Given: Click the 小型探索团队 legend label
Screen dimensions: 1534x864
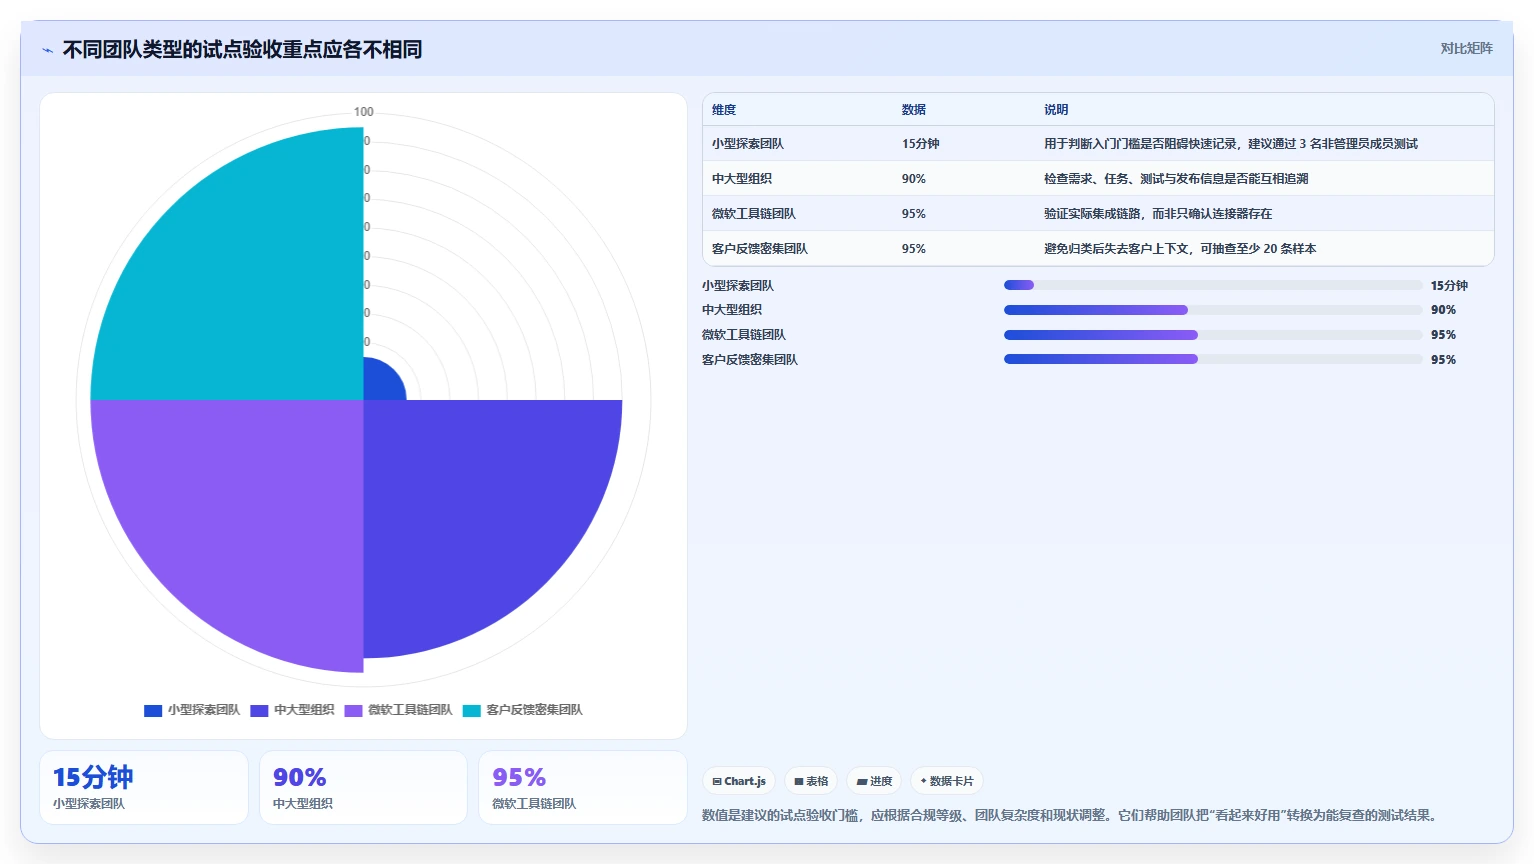Looking at the screenshot, I should tap(204, 710).
